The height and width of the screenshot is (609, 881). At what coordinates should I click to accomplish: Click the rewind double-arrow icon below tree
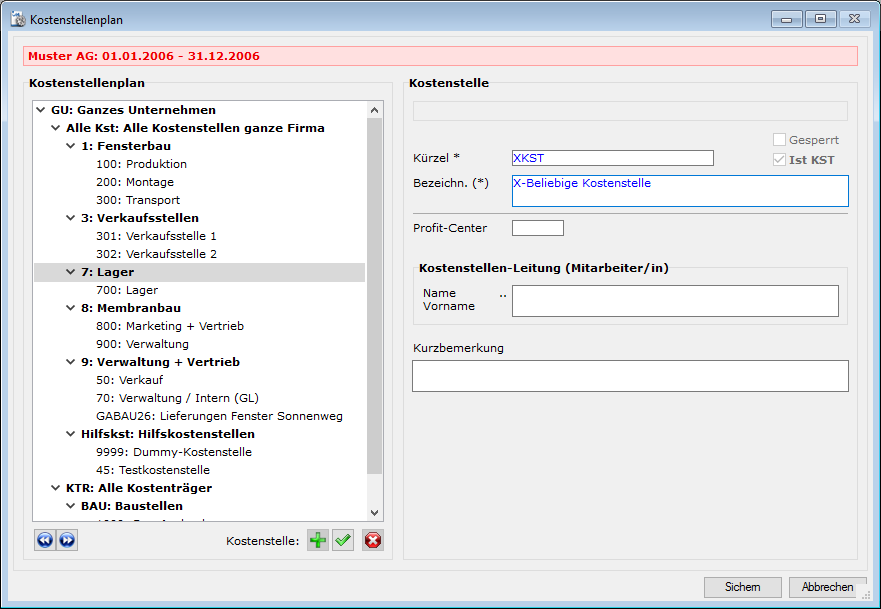[x=45, y=540]
